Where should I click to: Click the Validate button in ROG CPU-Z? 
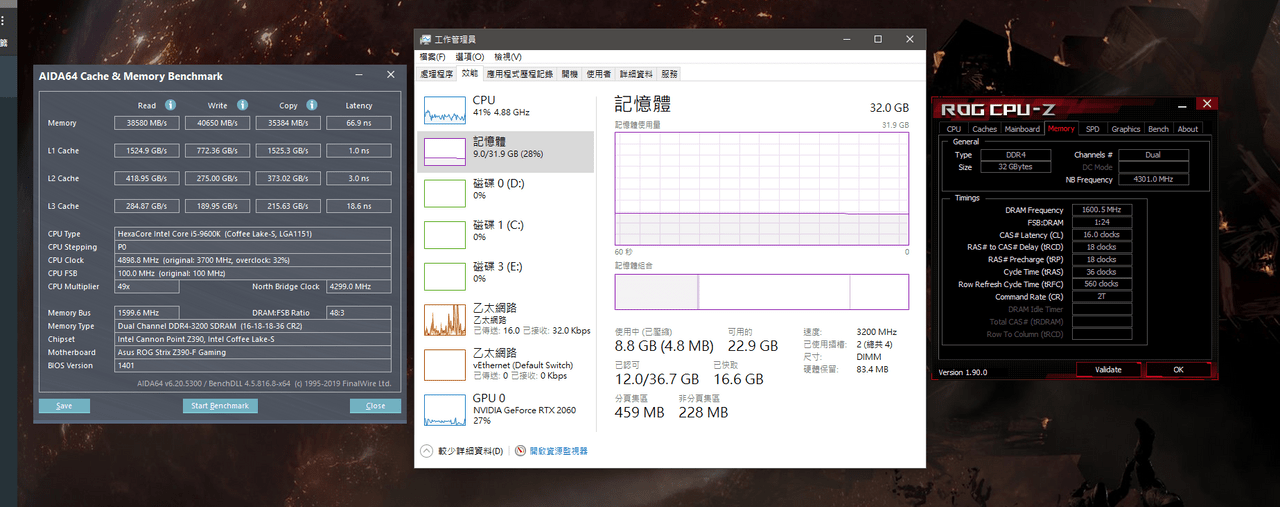tap(1108, 370)
